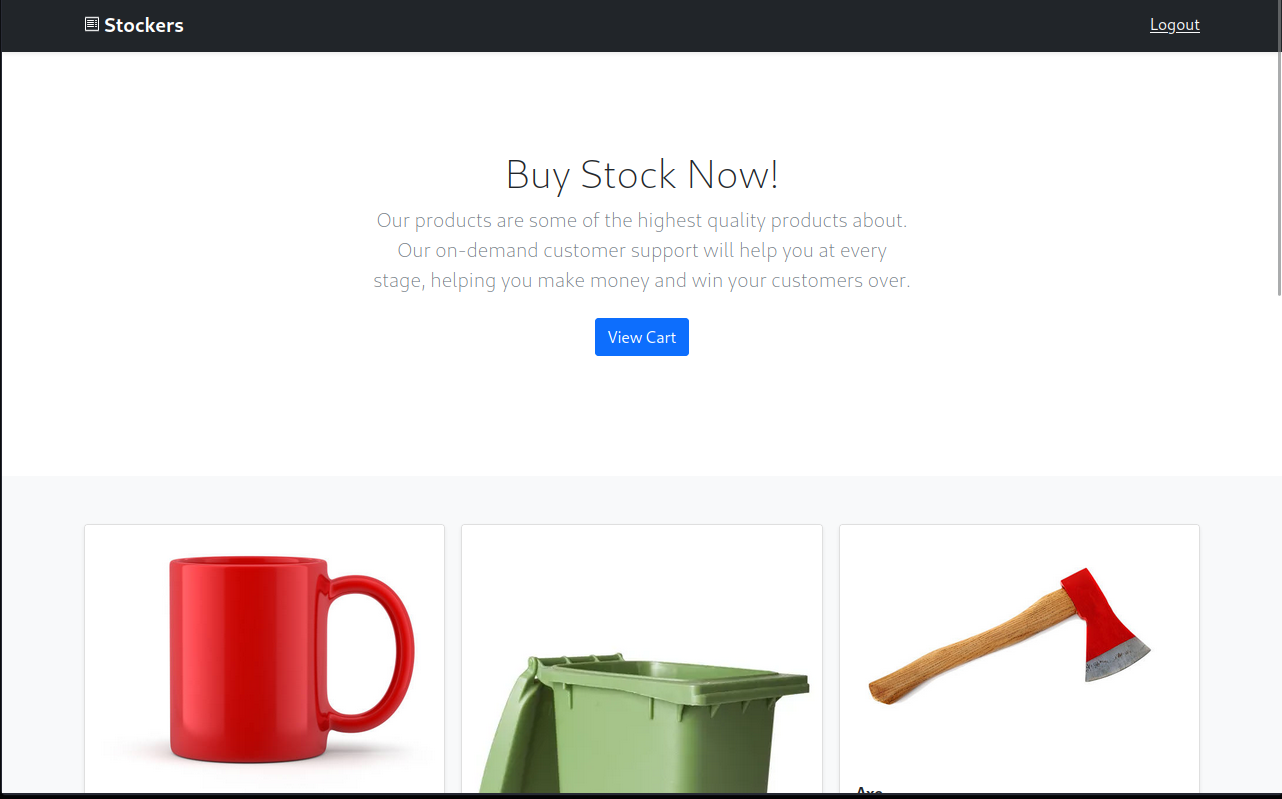Select the red mug product image
This screenshot has width=1282, height=799.
click(x=265, y=659)
